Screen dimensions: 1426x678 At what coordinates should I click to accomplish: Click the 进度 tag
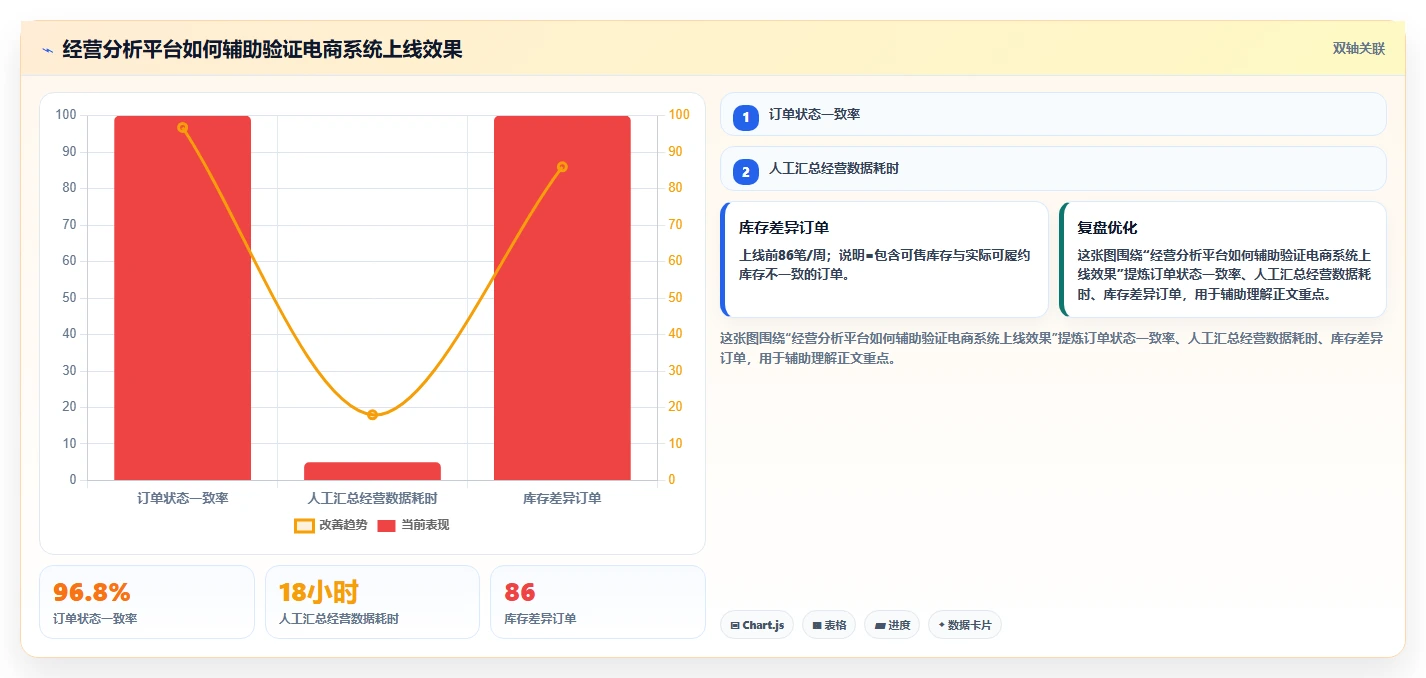click(892, 625)
